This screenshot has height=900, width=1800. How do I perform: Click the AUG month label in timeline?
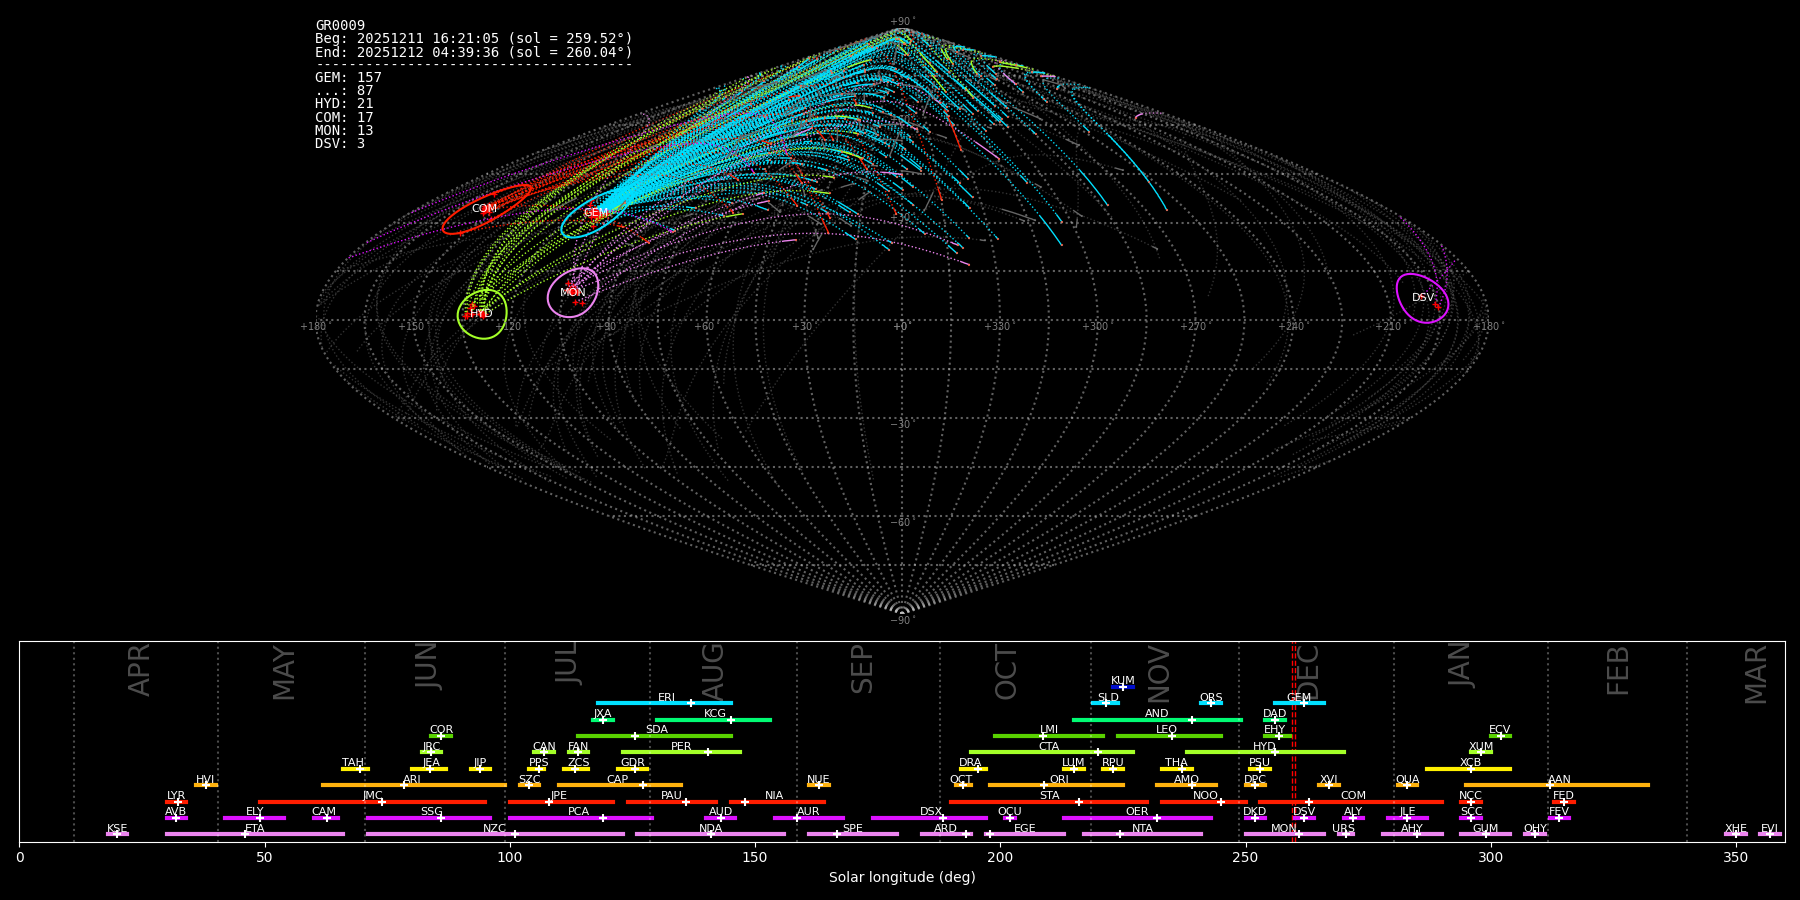pos(713,670)
